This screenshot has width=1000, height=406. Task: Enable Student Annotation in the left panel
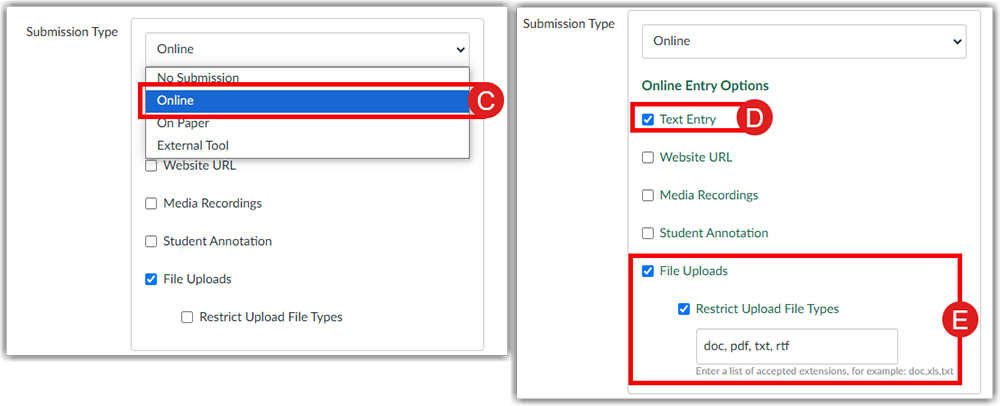pyautogui.click(x=151, y=242)
